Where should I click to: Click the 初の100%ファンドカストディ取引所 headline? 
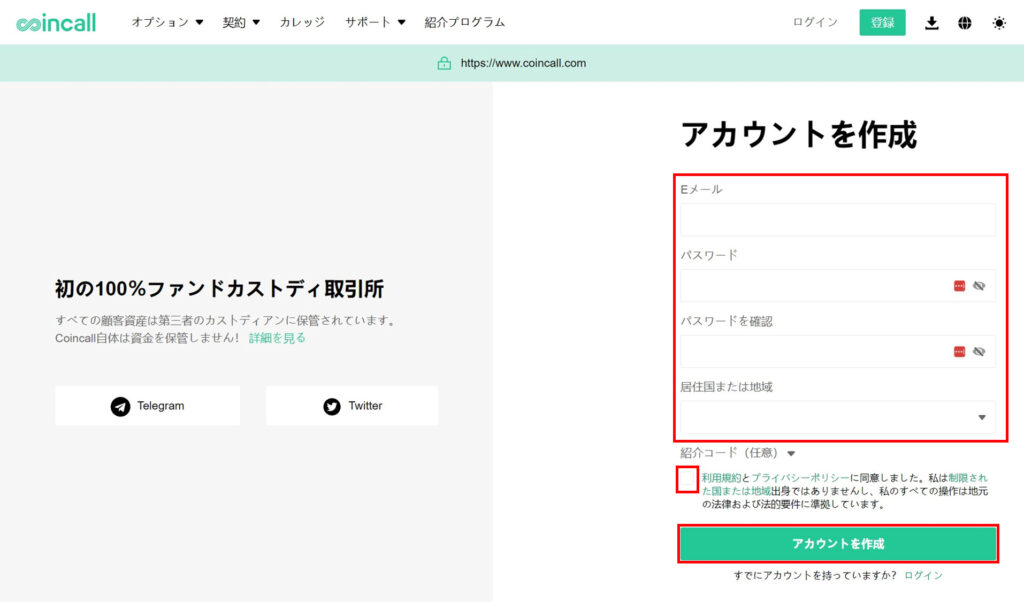(x=219, y=289)
